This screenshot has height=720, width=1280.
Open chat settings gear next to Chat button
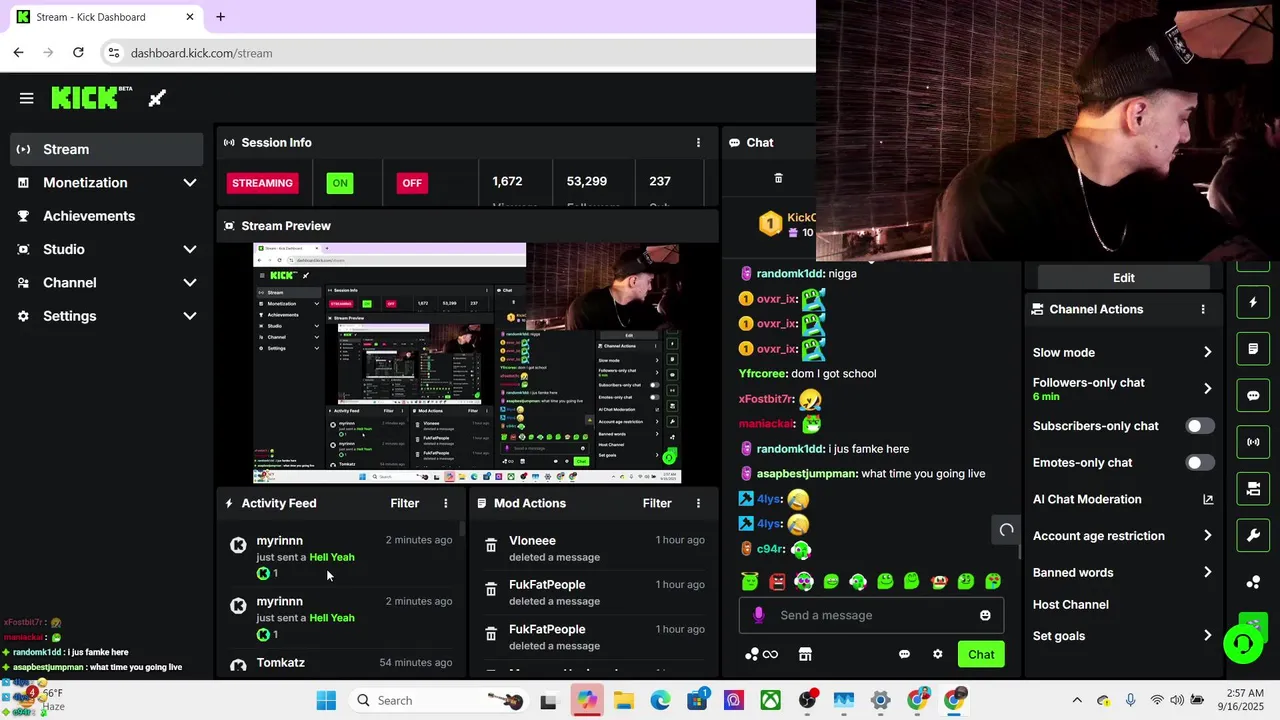pos(938,654)
